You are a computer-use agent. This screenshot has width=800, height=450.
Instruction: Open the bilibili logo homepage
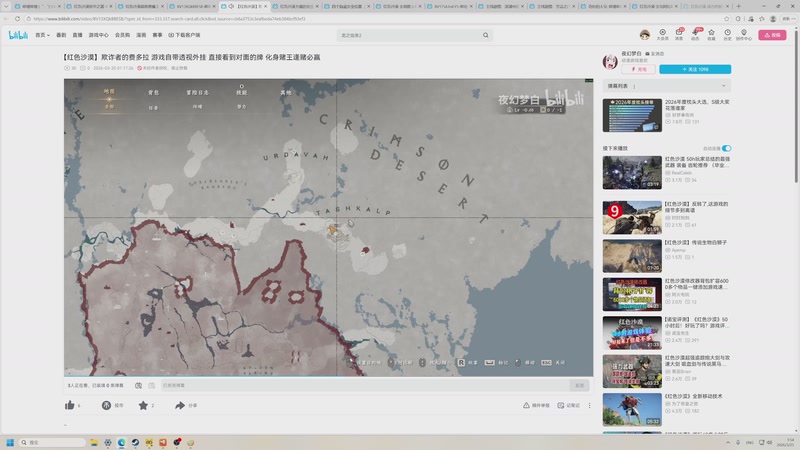pos(18,35)
